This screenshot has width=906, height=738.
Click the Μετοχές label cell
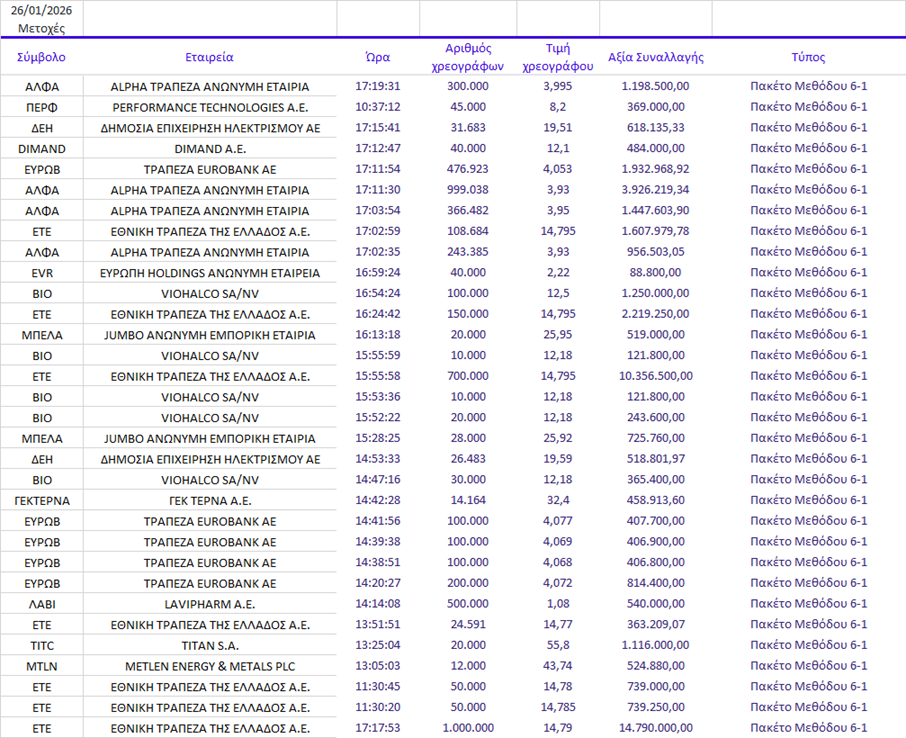[41, 28]
